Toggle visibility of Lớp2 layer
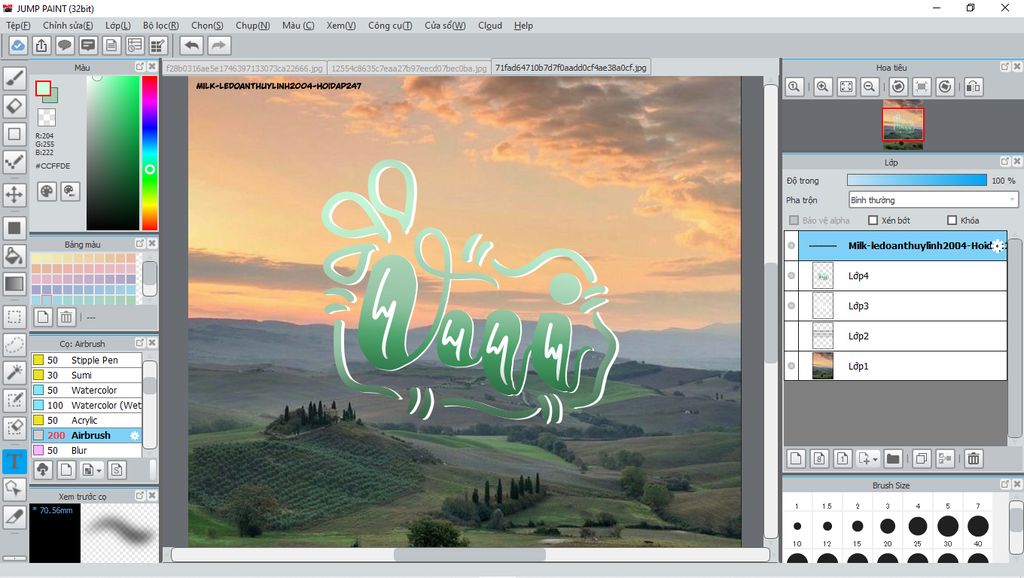This screenshot has width=1024, height=578. pyautogui.click(x=792, y=336)
